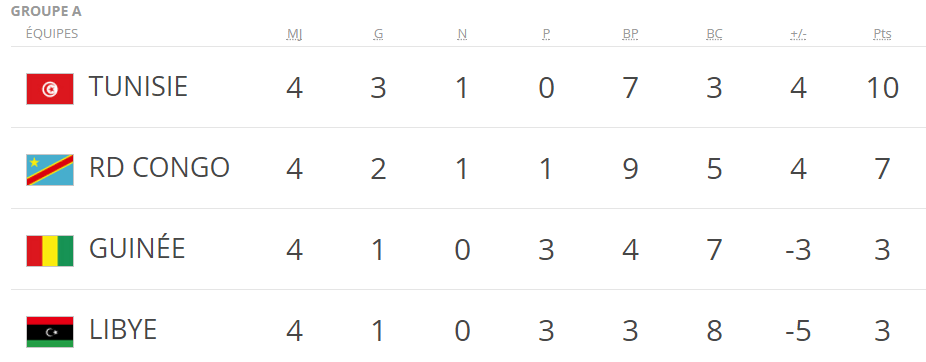Click the BP column header
Image resolution: width=926 pixels, height=362 pixels.
630,34
